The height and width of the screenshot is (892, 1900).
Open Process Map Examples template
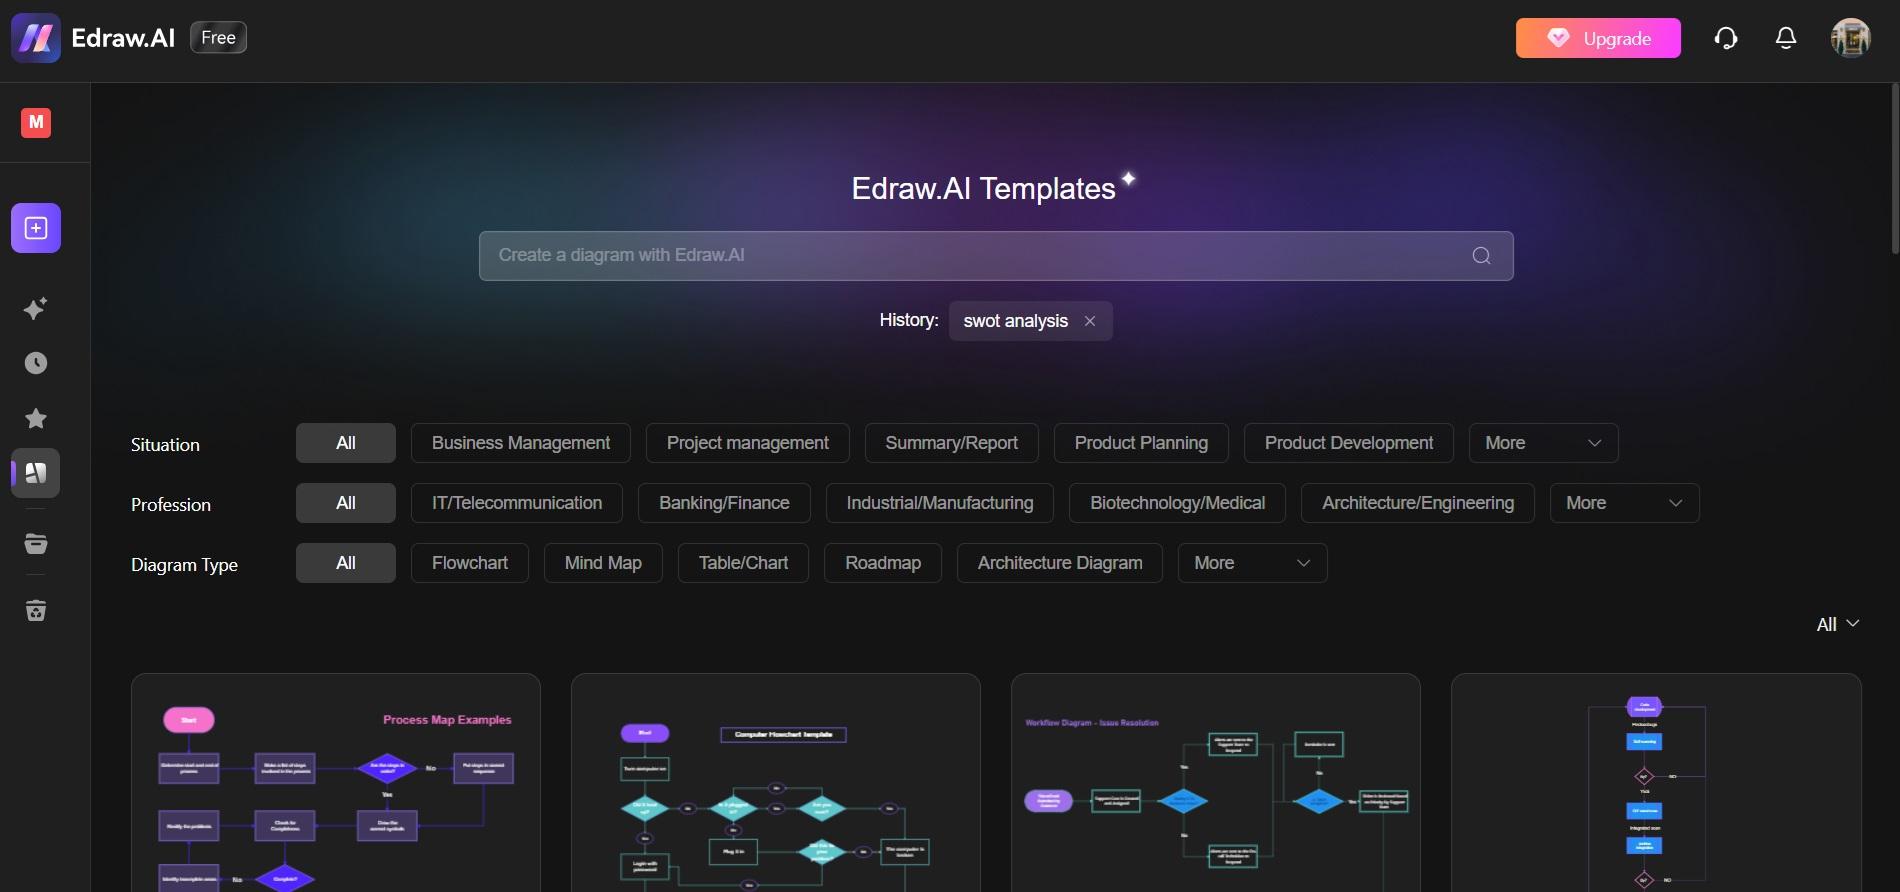coord(336,783)
